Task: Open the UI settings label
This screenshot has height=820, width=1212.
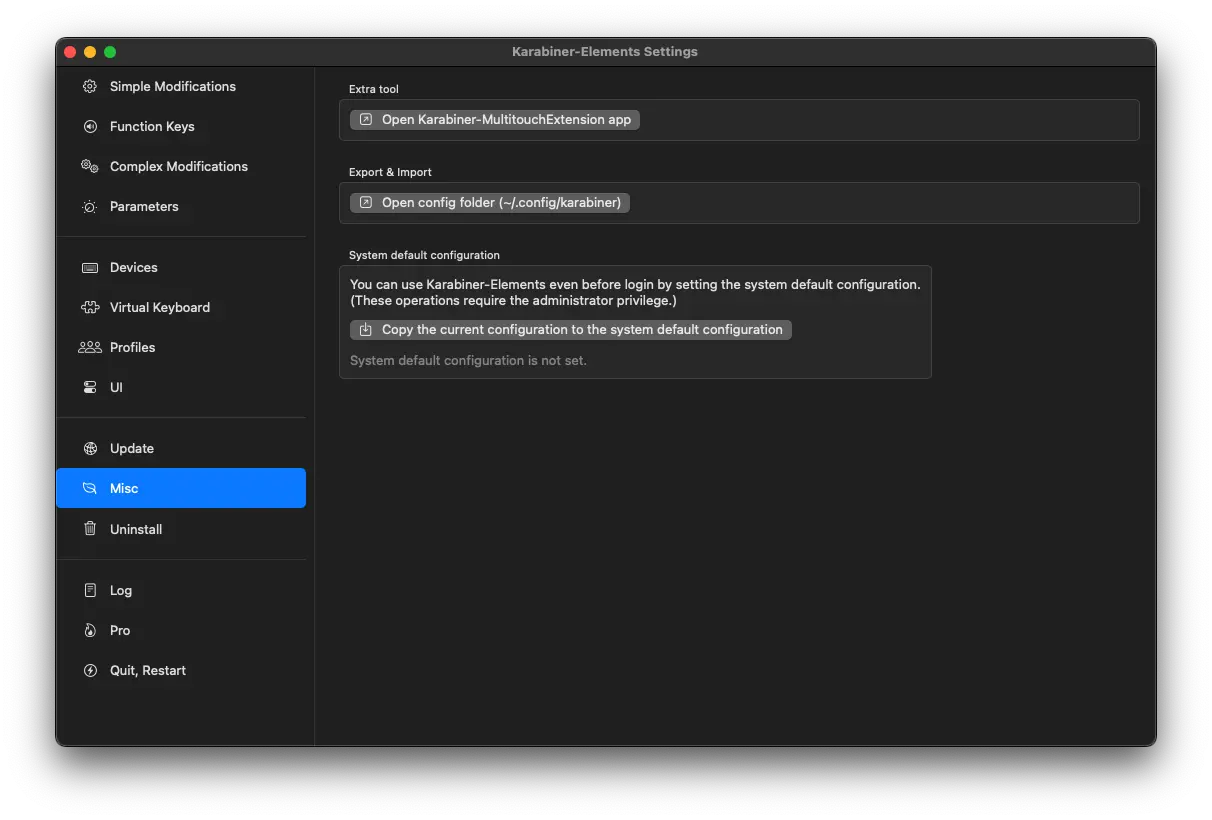Action: click(x=116, y=387)
